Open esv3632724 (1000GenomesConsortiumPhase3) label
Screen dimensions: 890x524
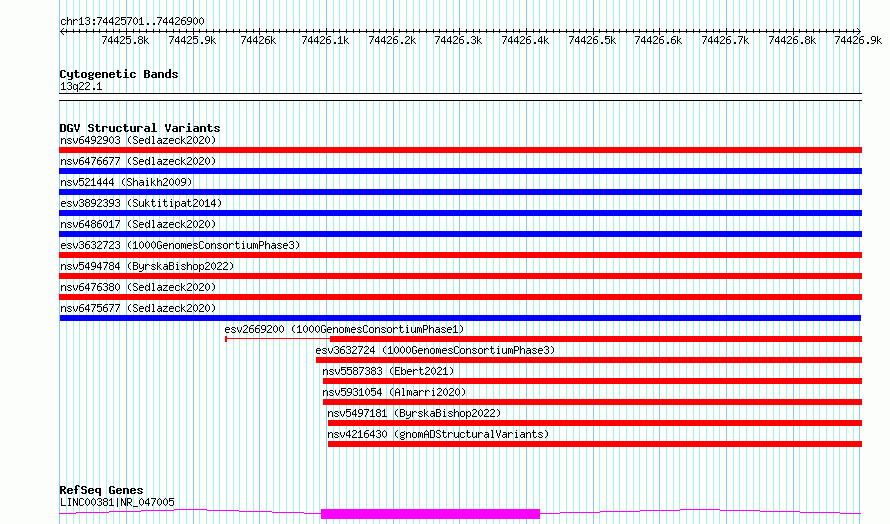pyautogui.click(x=435, y=350)
